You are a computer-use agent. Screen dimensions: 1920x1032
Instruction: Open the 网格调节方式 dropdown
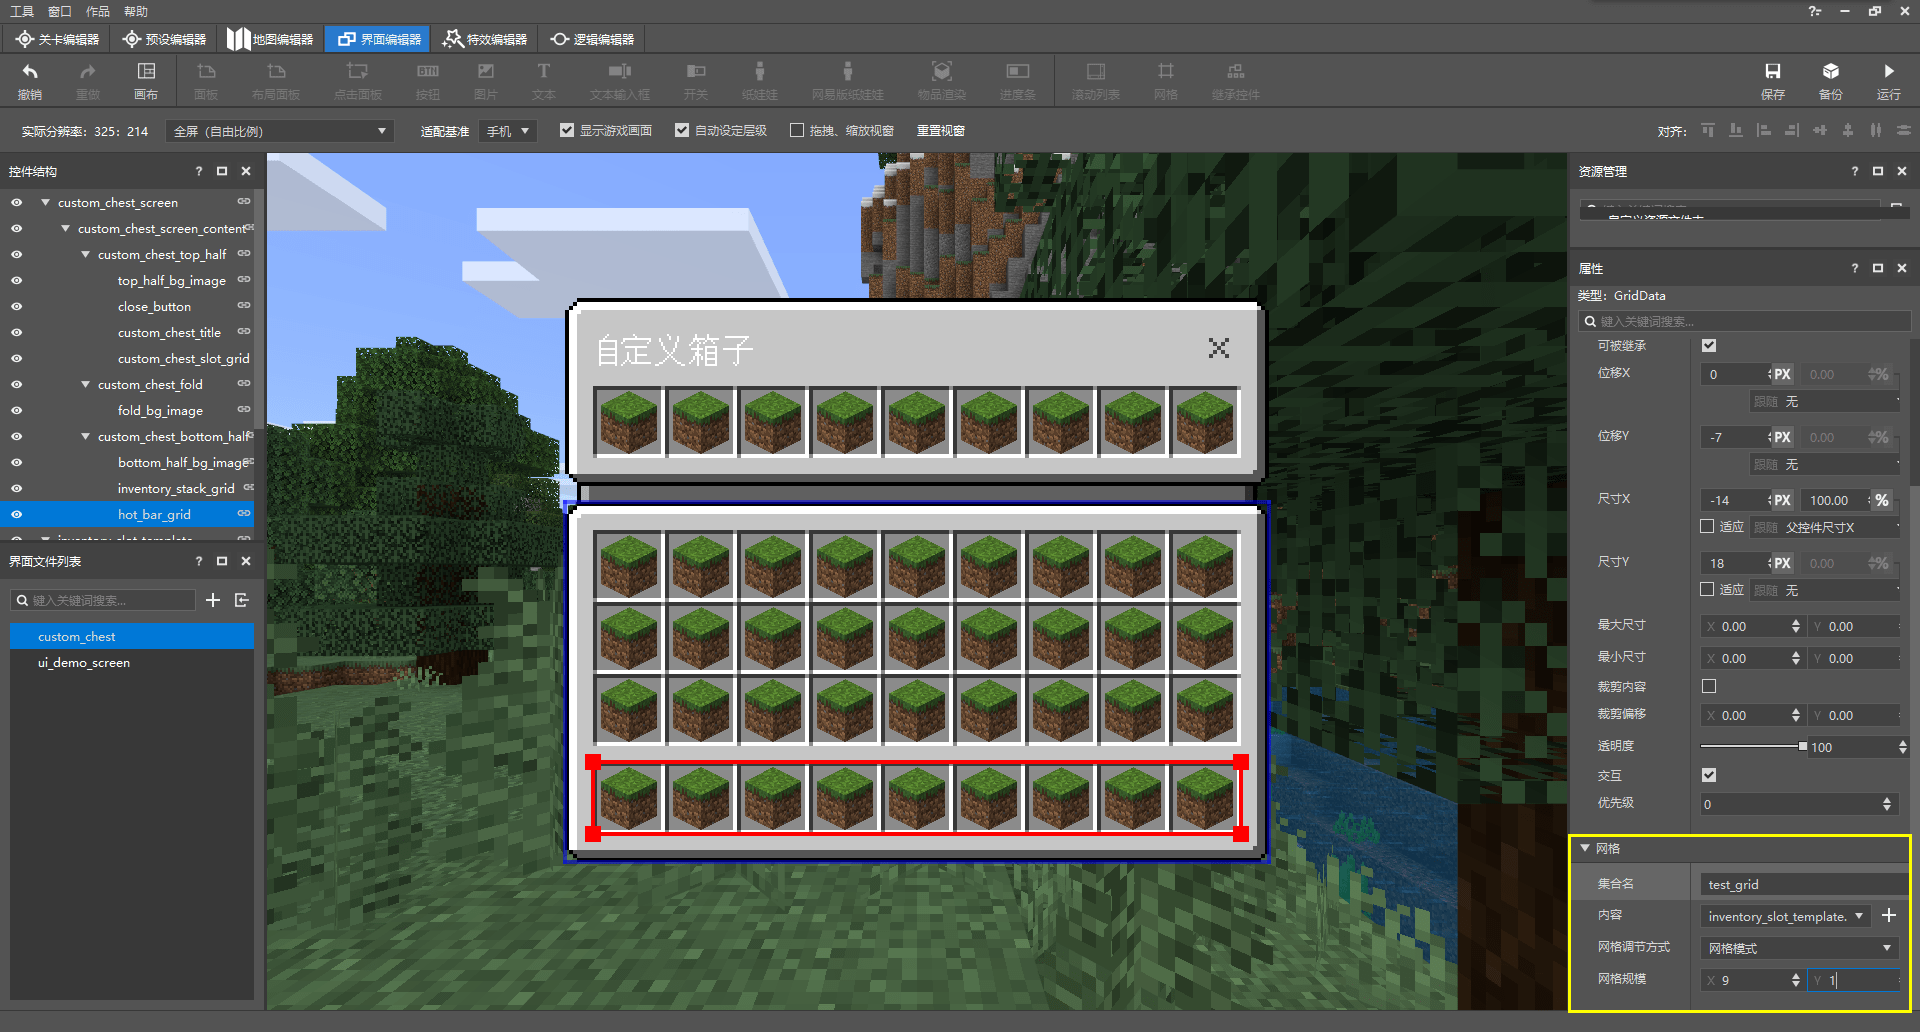(1797, 948)
